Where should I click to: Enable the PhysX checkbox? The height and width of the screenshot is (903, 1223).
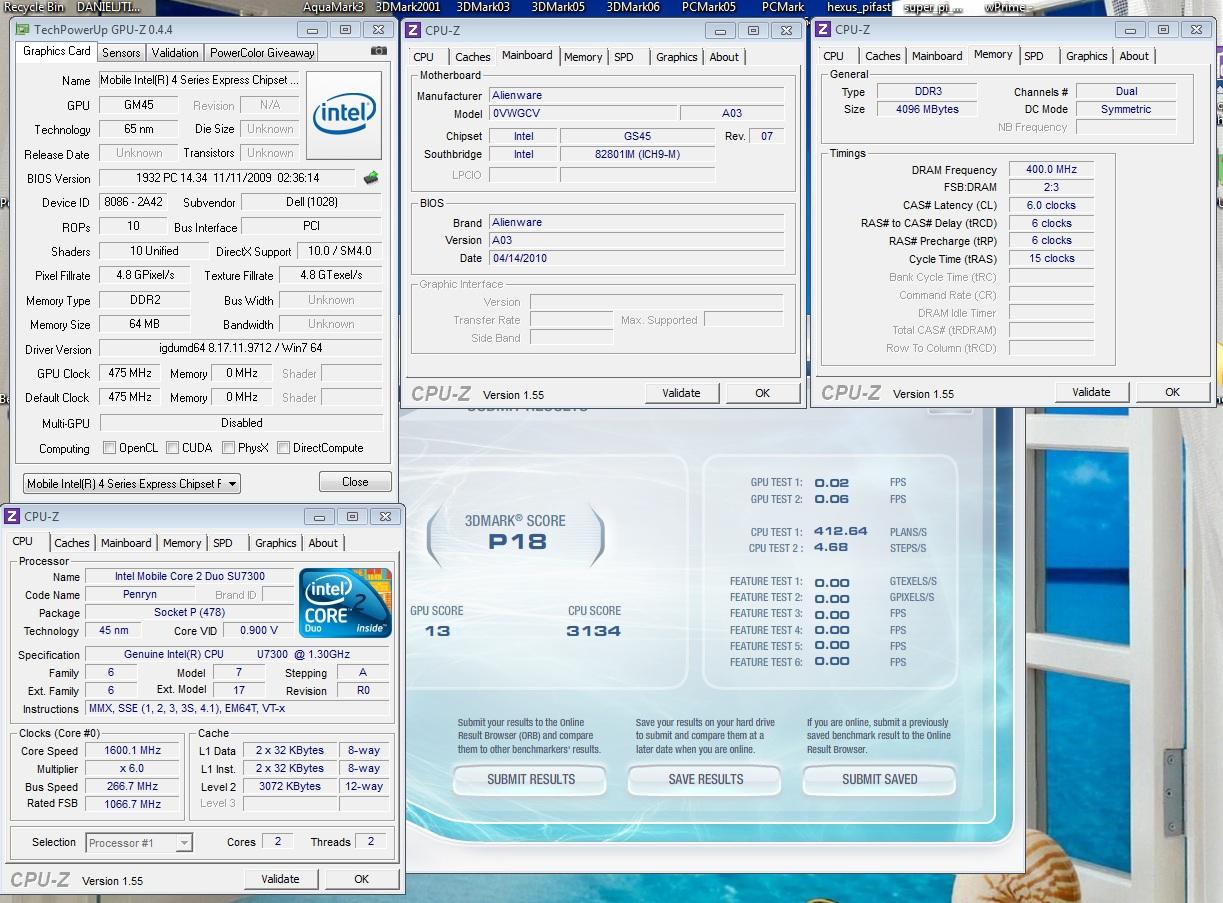tap(229, 448)
